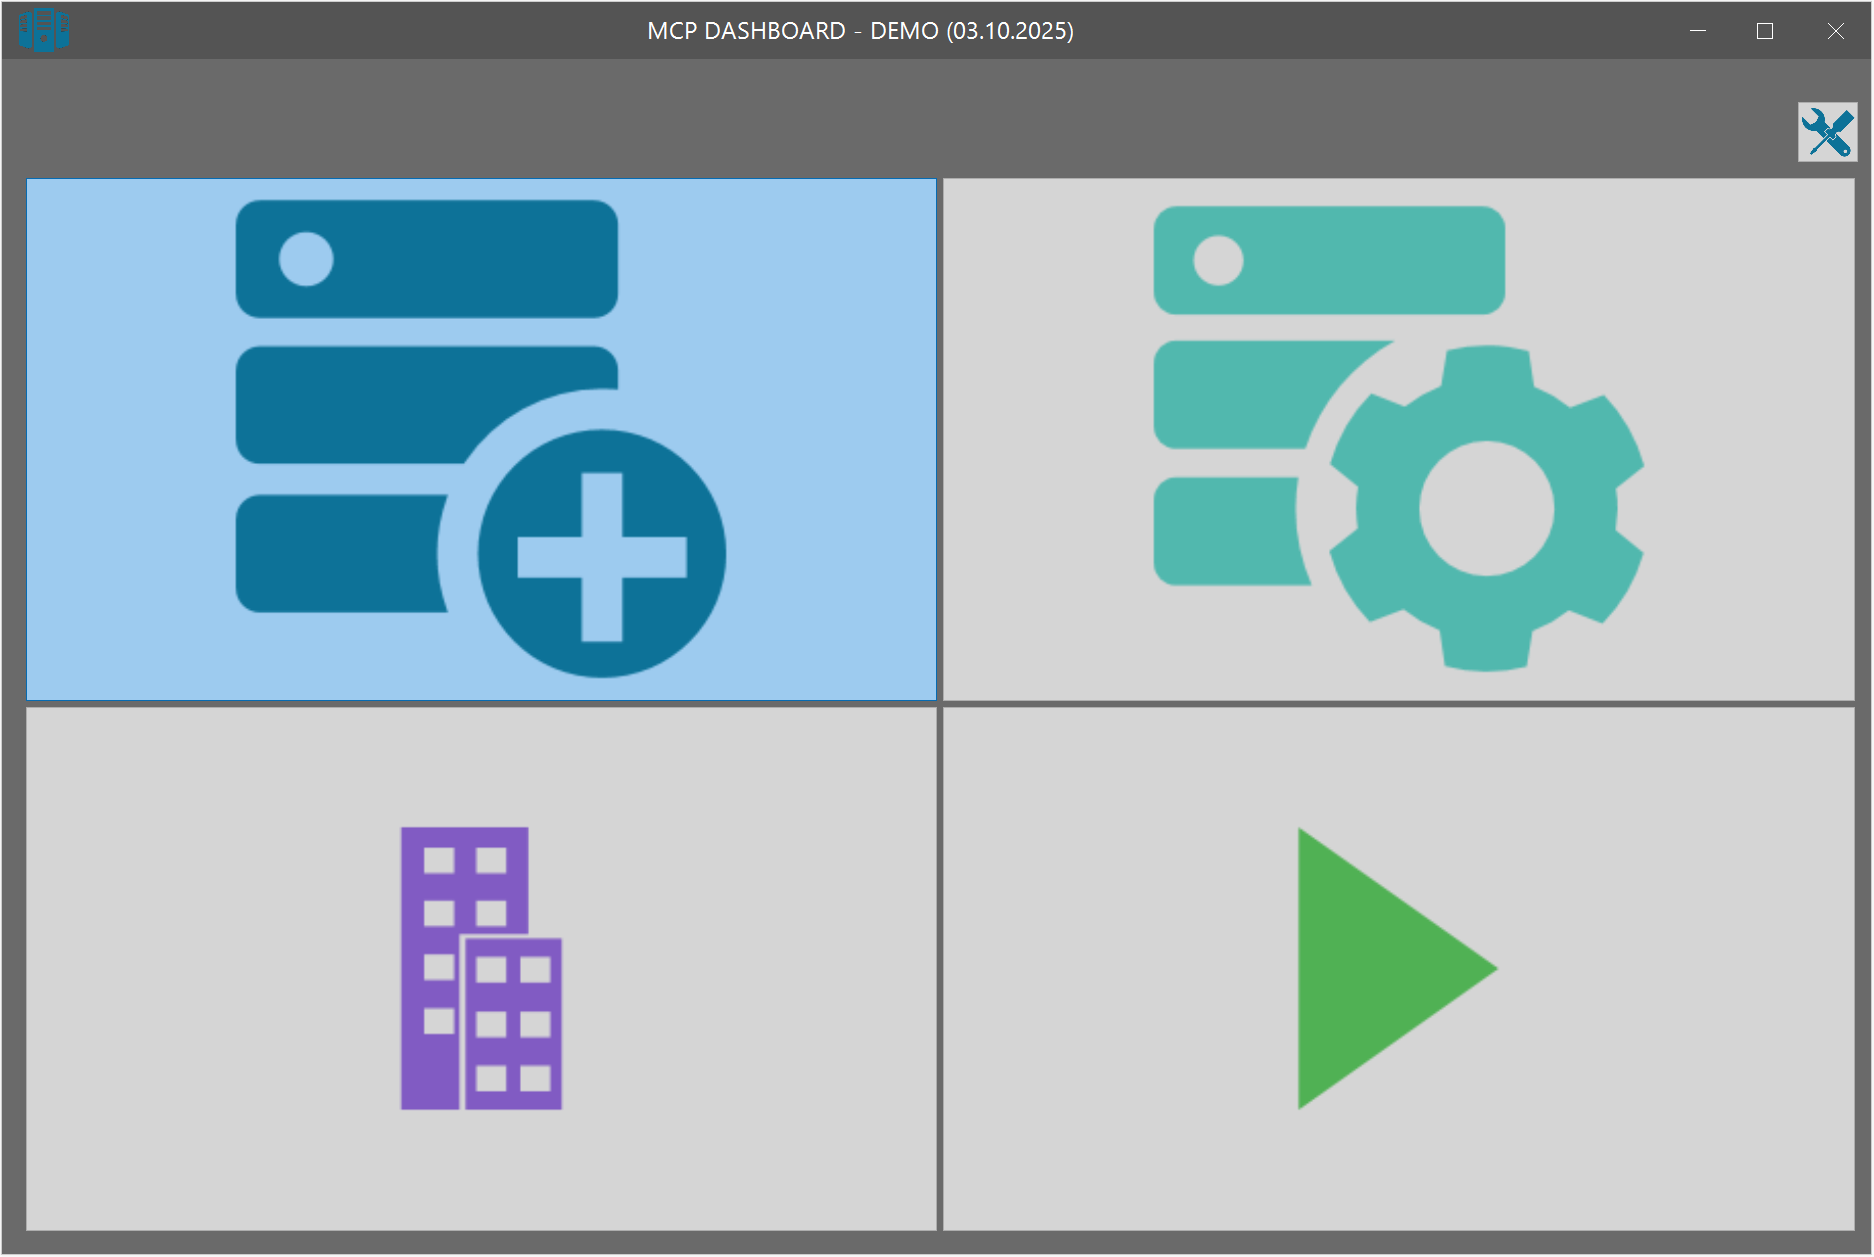The height and width of the screenshot is (1257, 1874).
Task: Click the purple office buildings icon
Action: 481,968
